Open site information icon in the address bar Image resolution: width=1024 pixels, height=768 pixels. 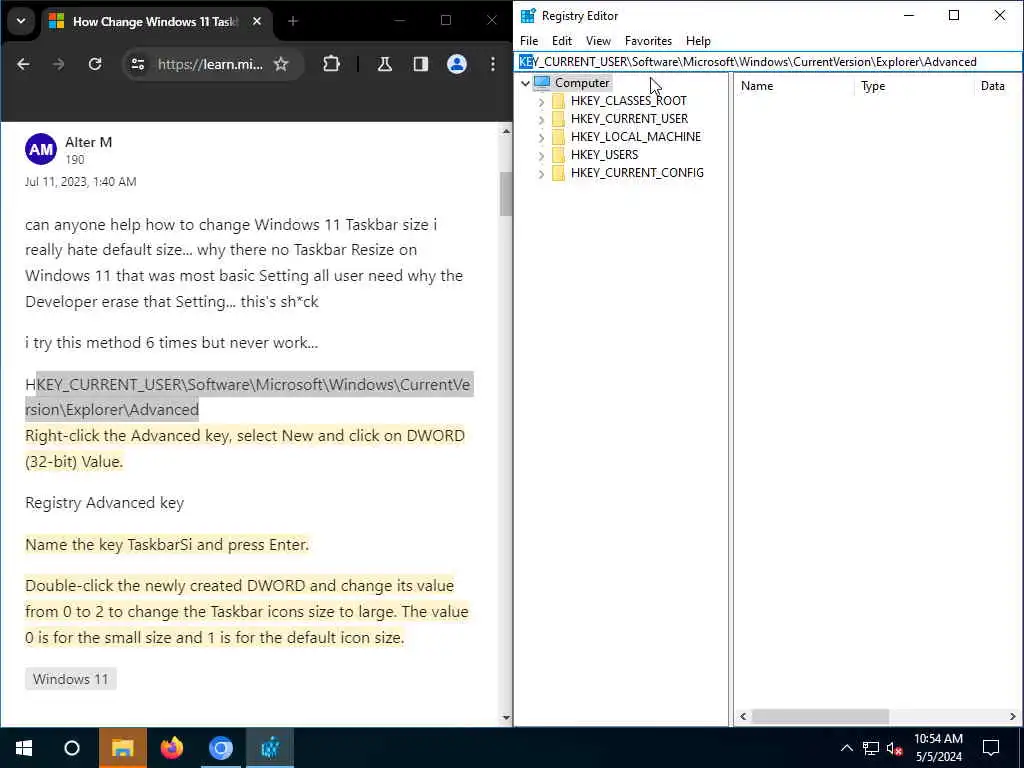click(138, 64)
